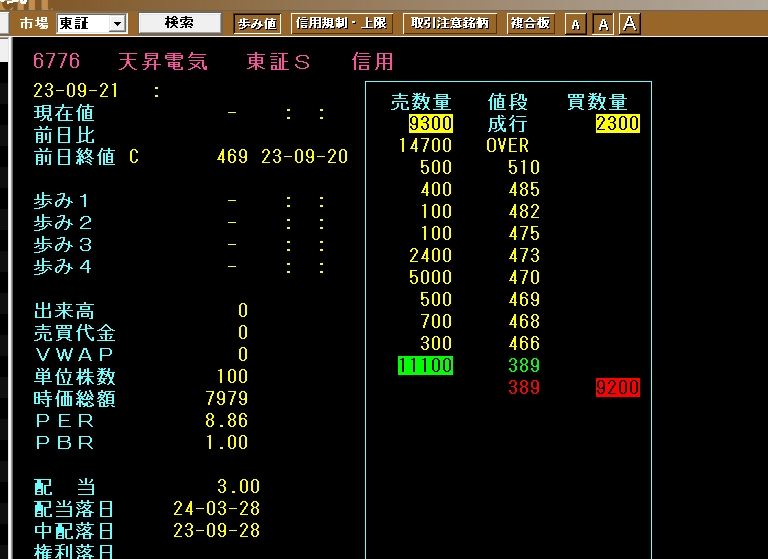The image size is (768, 559).
Task: Click the previous close date 23-09-20
Action: (x=304, y=157)
